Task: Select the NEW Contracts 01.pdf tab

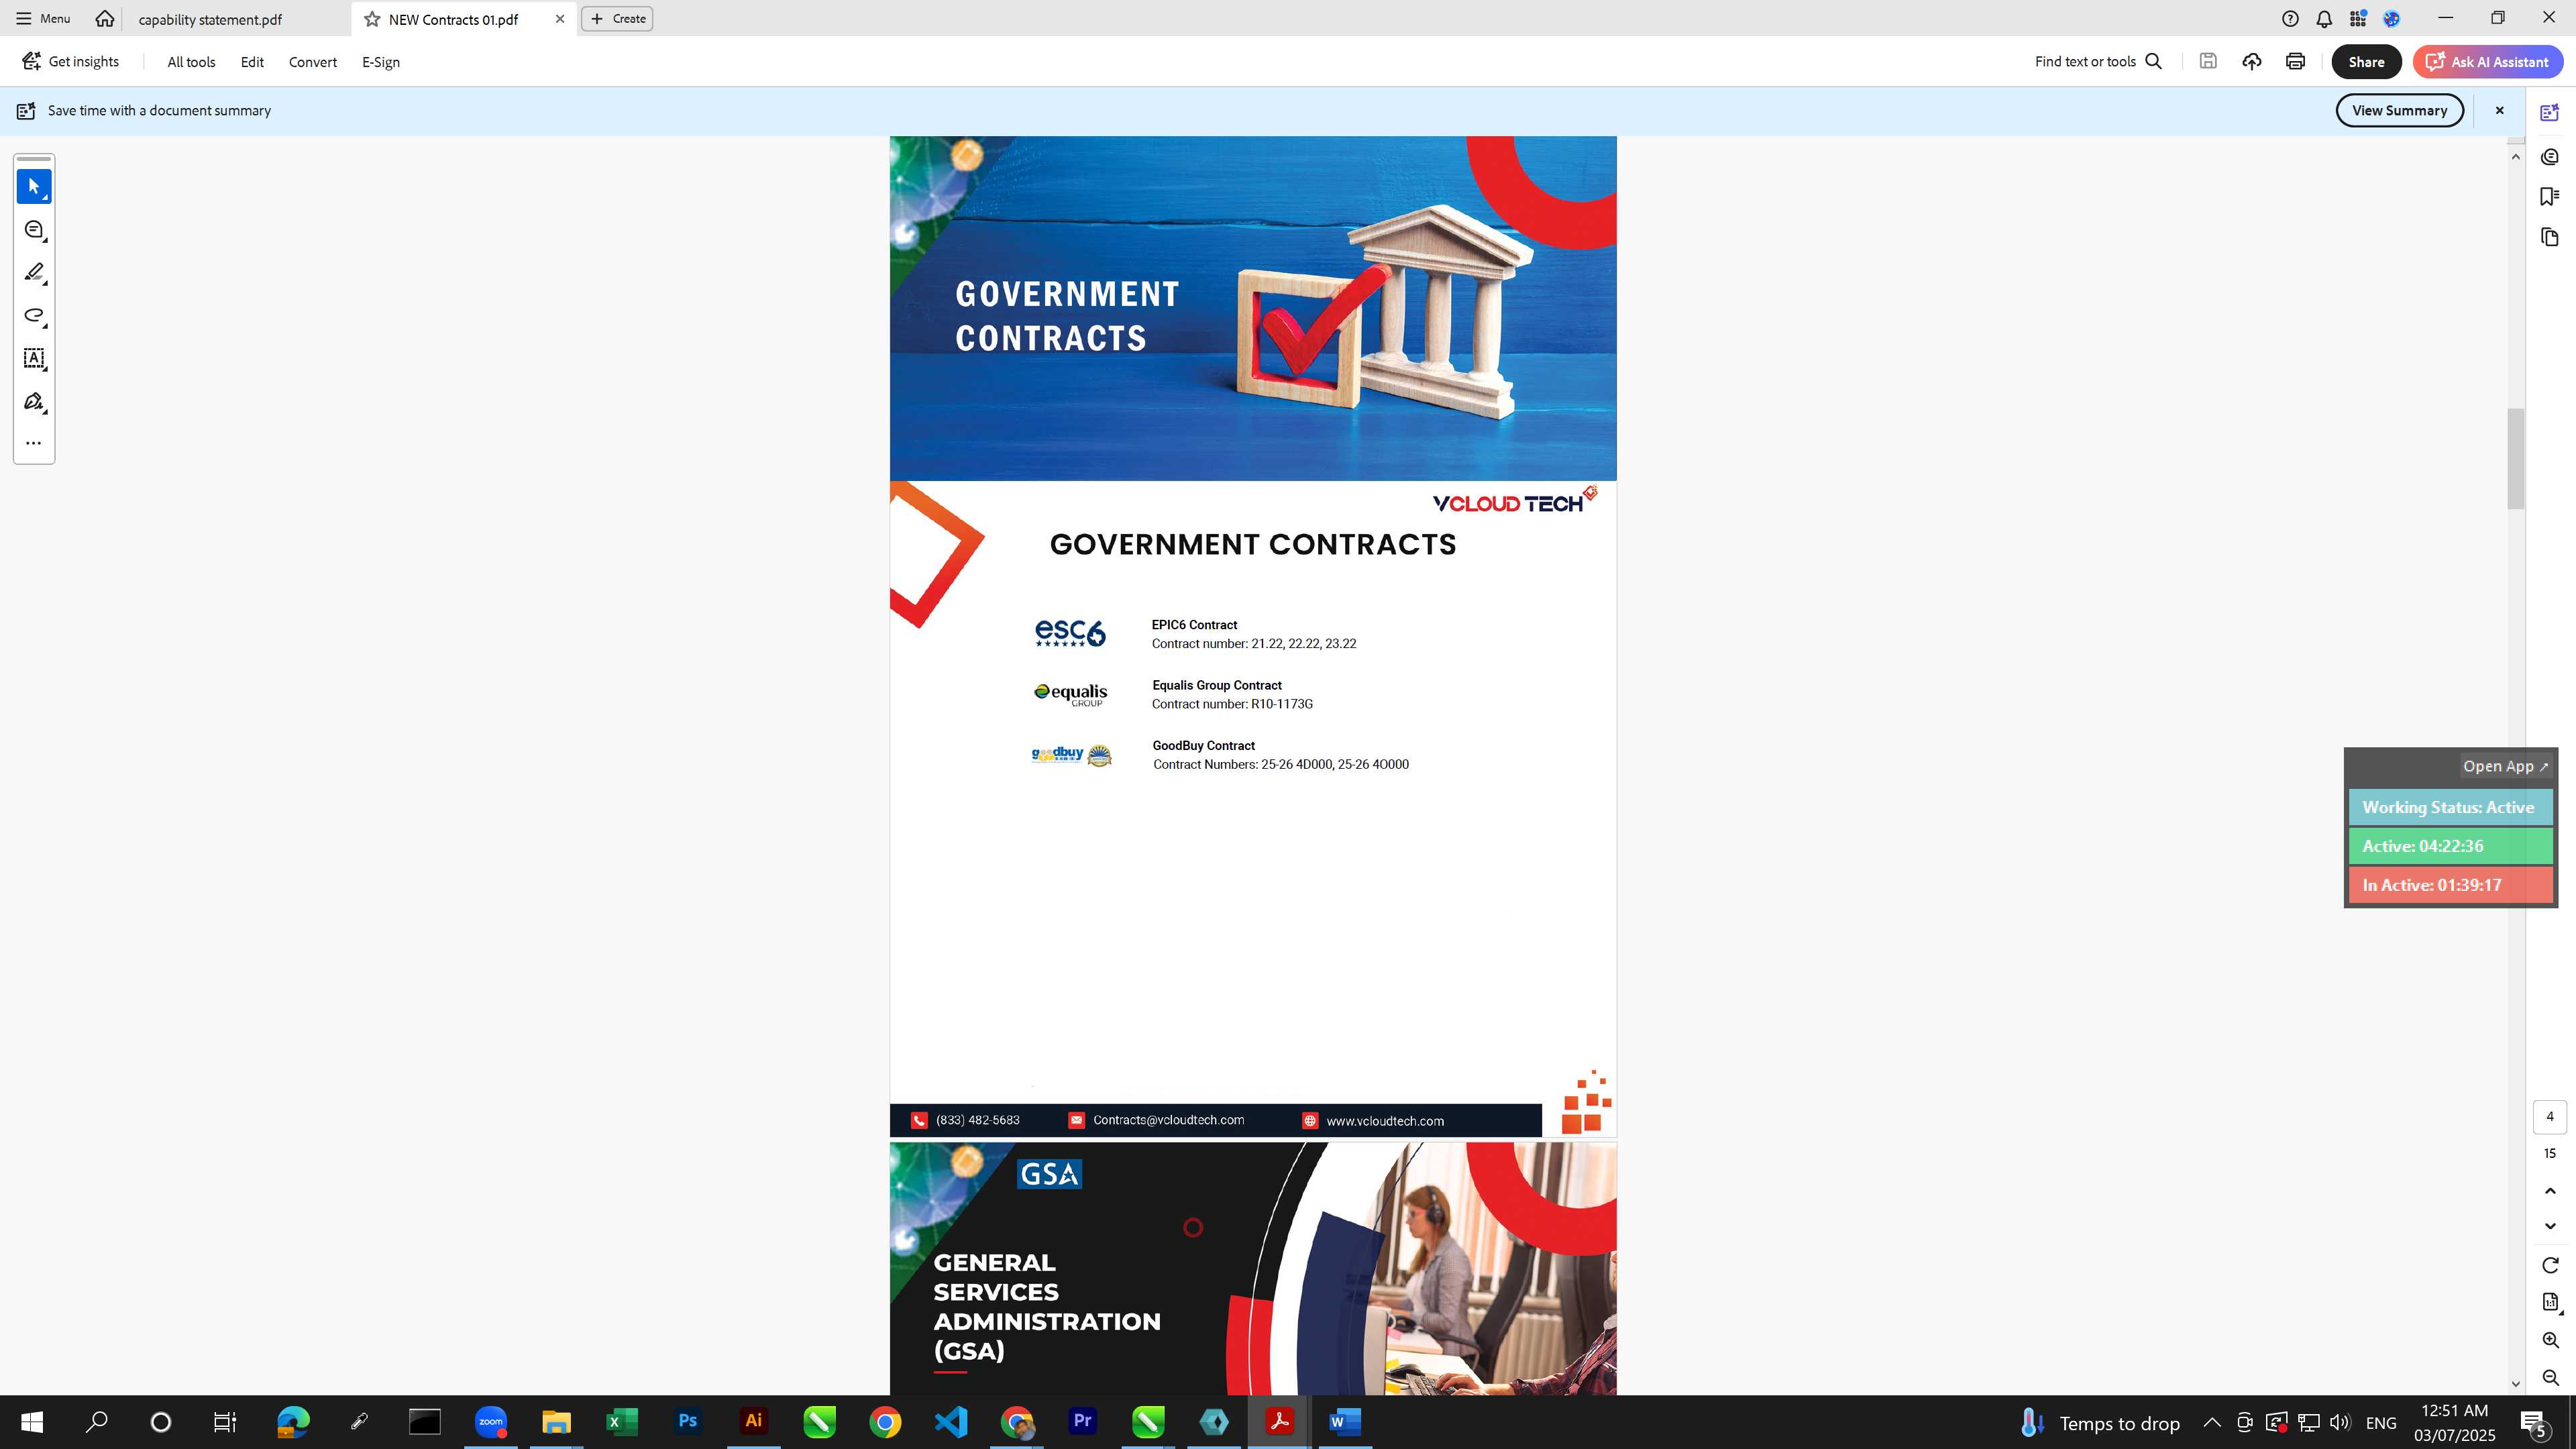Action: coord(453,19)
